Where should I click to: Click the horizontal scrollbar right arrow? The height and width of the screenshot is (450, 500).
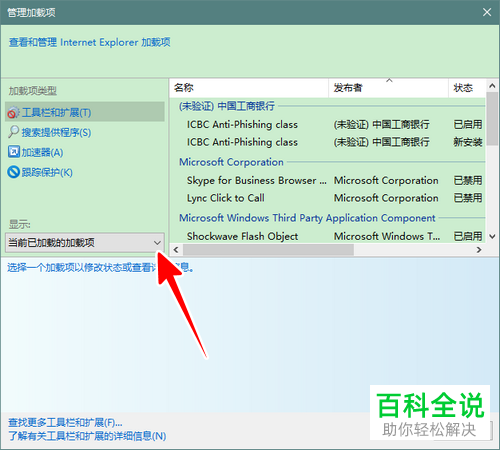(x=479, y=250)
